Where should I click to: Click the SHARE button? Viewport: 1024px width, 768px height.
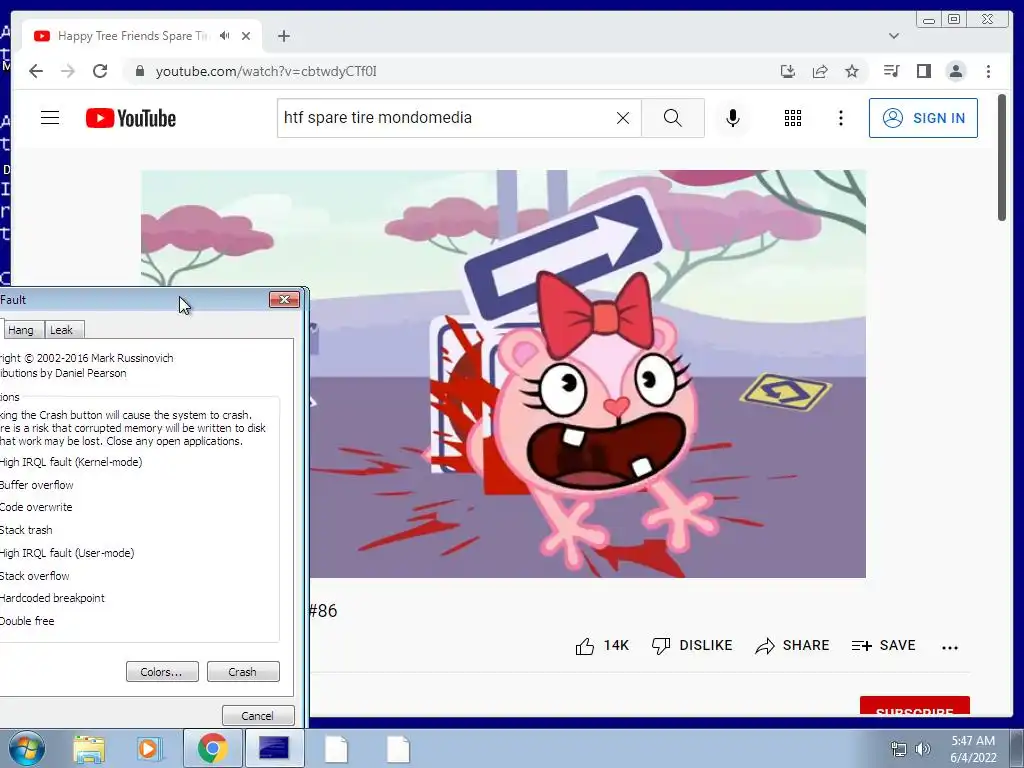[792, 646]
